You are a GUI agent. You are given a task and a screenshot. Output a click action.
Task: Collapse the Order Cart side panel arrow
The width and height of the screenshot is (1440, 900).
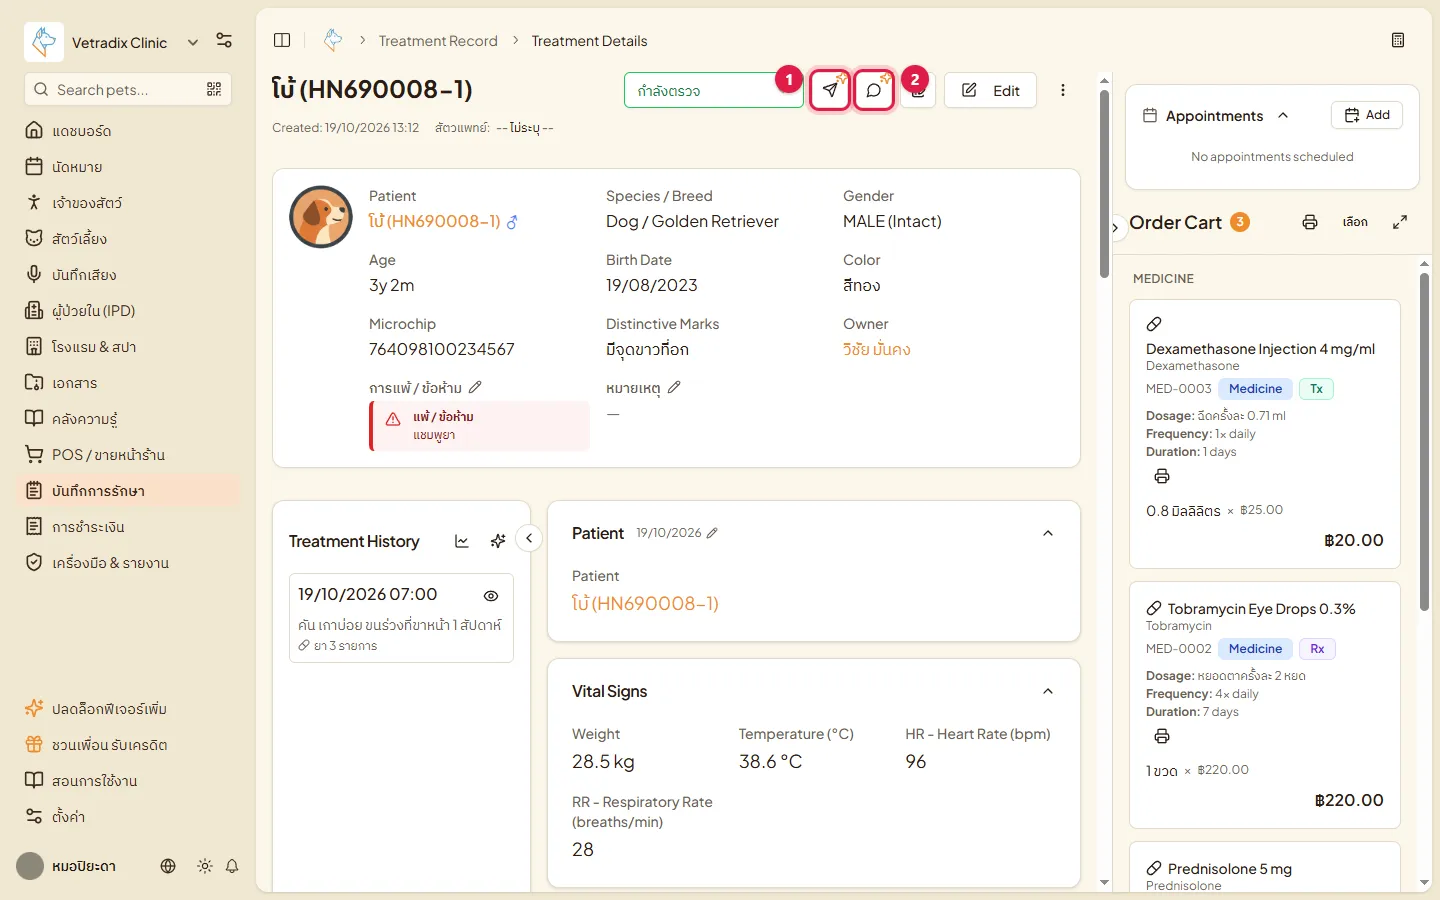pyautogui.click(x=1116, y=228)
